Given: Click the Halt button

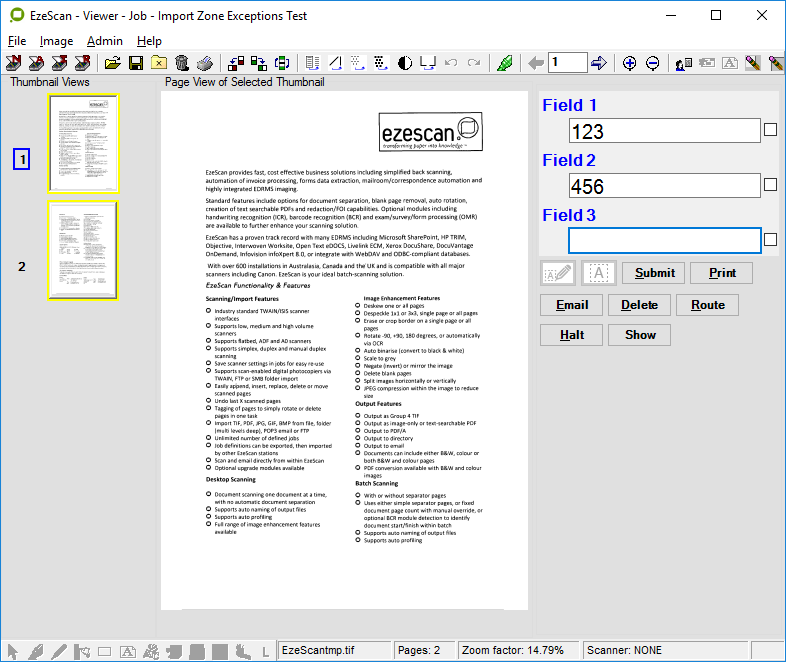Looking at the screenshot, I should pos(572,335).
